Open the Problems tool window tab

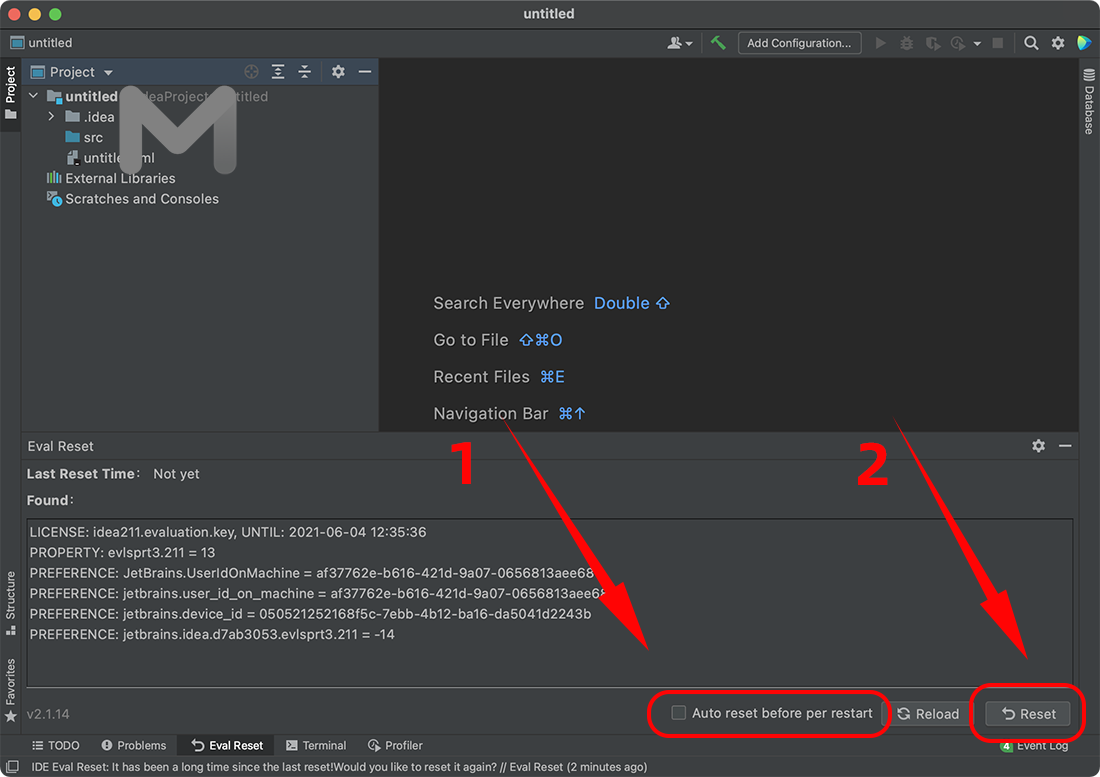click(133, 745)
